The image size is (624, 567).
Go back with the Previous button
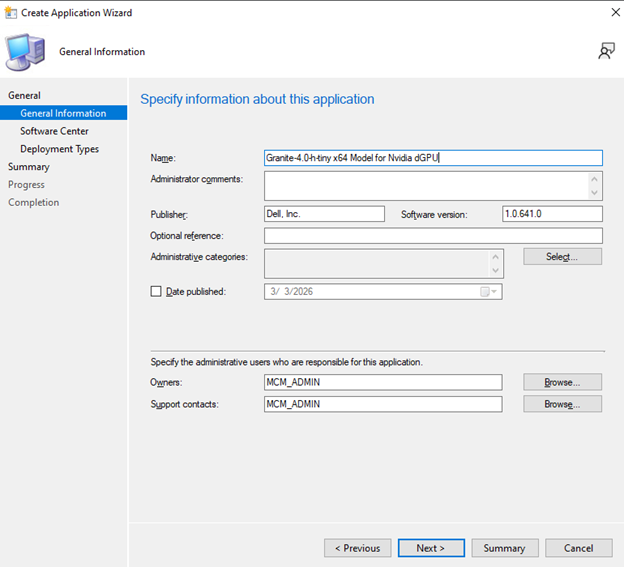358,548
